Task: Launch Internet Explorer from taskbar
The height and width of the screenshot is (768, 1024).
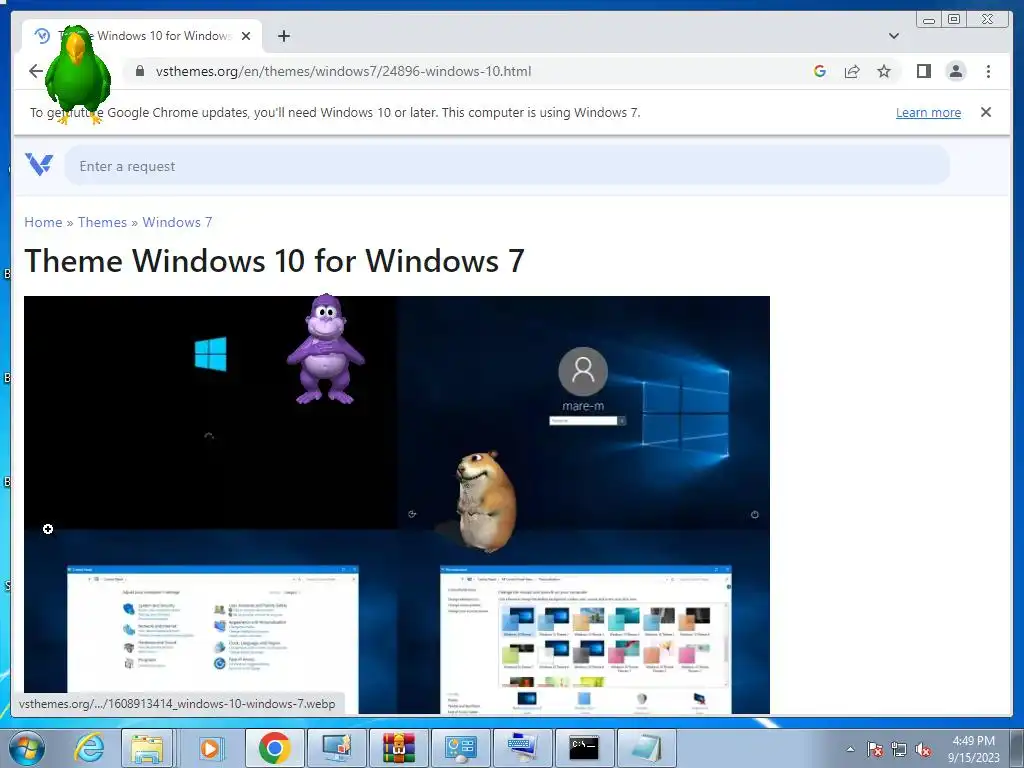Action: click(x=88, y=748)
